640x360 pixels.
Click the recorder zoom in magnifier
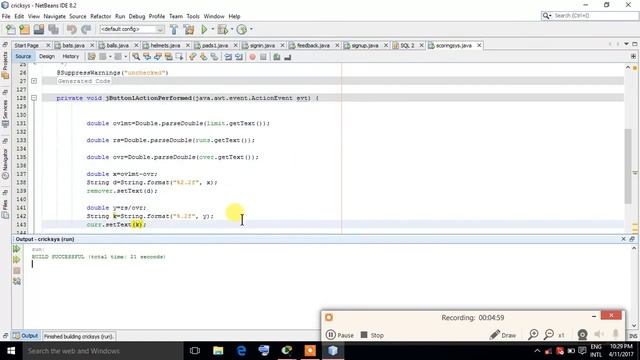533,335
